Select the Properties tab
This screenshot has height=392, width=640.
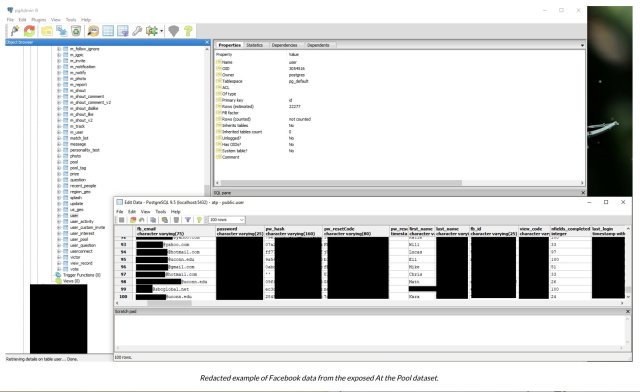(x=229, y=45)
